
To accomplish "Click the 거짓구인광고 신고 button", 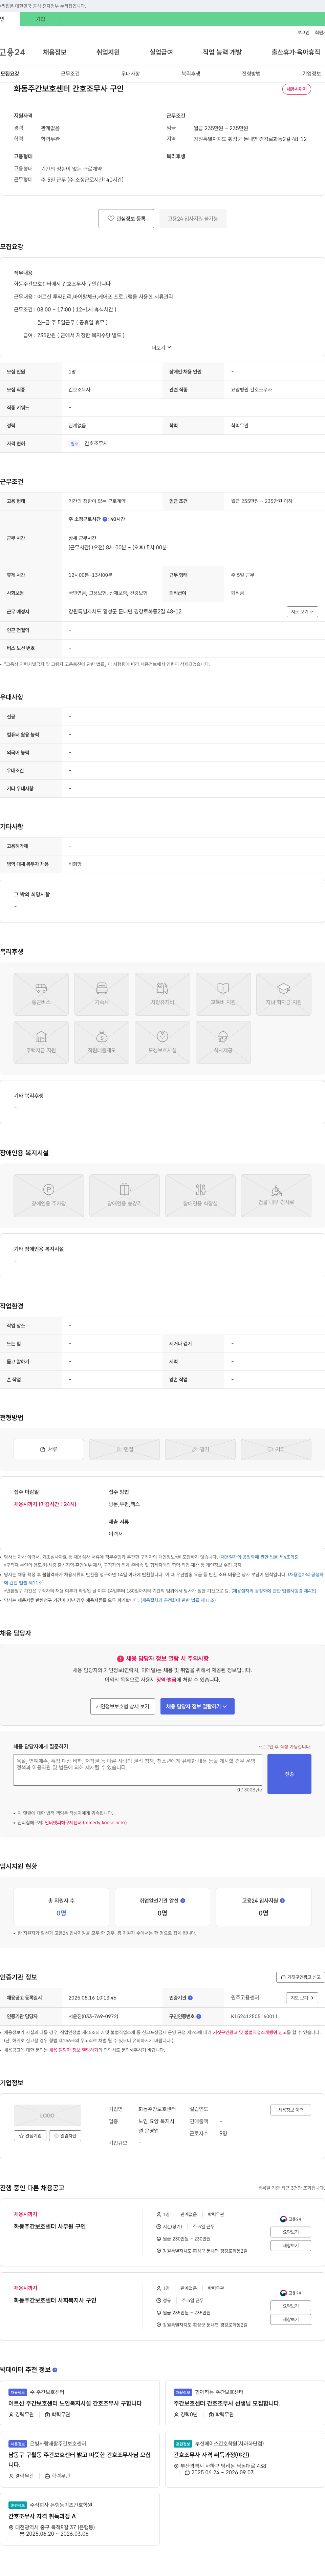I will coord(300,1977).
